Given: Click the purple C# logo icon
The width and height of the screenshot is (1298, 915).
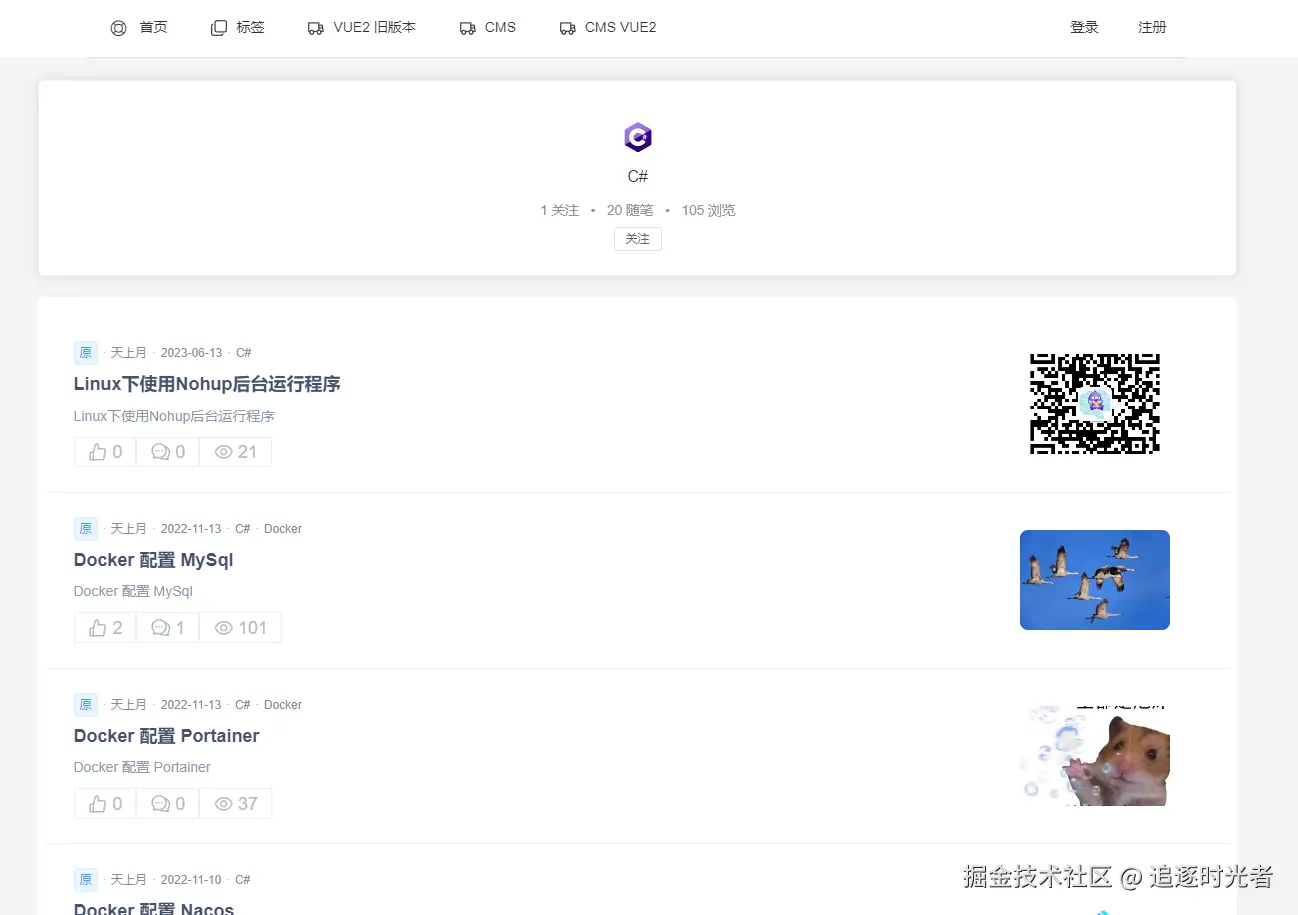Looking at the screenshot, I should tap(638, 137).
